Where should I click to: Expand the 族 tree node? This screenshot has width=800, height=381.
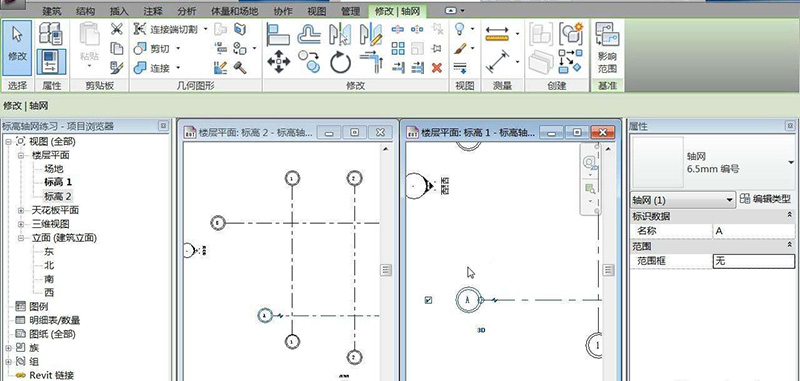point(8,348)
